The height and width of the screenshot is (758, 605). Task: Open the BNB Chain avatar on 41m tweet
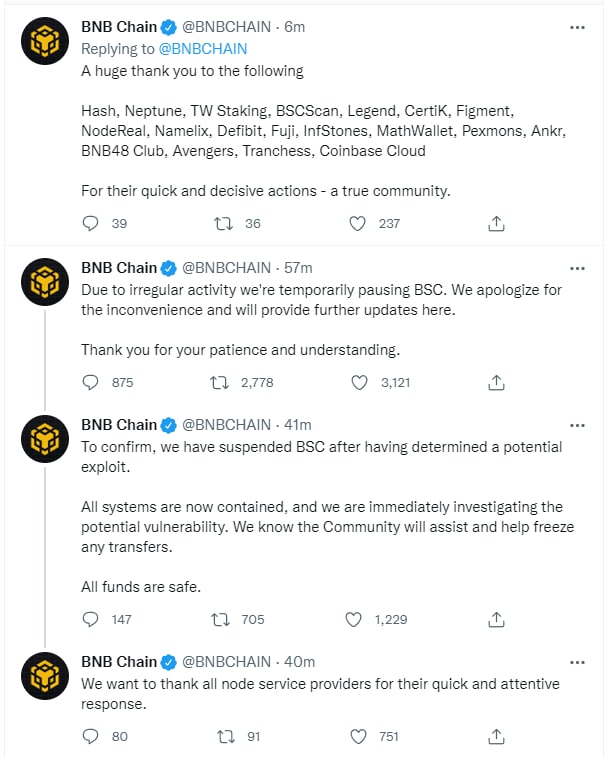pyautogui.click(x=44, y=440)
